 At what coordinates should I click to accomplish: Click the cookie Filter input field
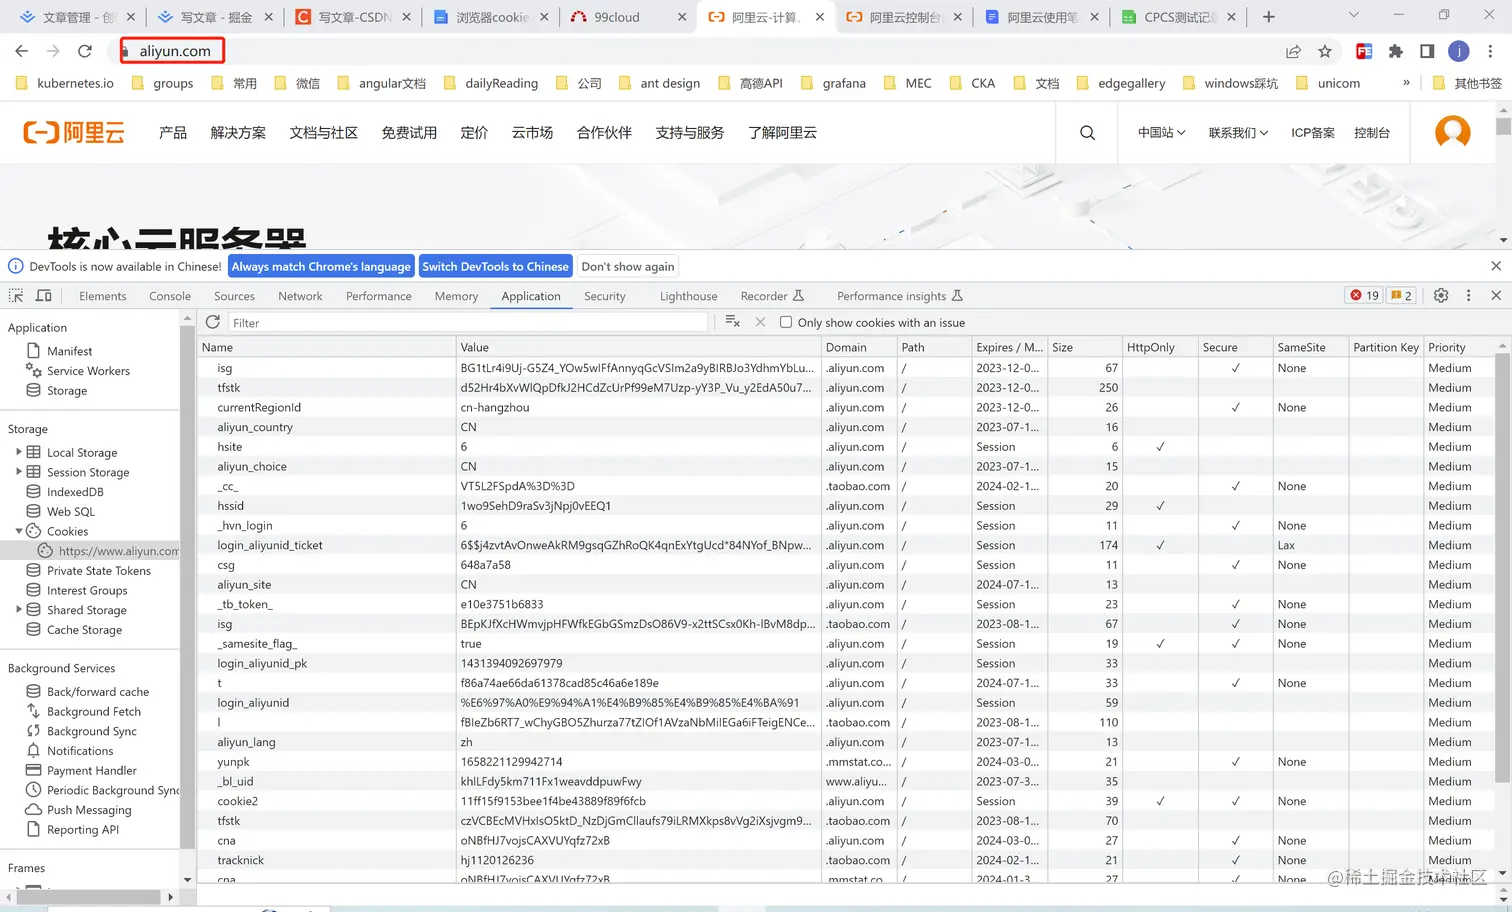click(x=468, y=322)
